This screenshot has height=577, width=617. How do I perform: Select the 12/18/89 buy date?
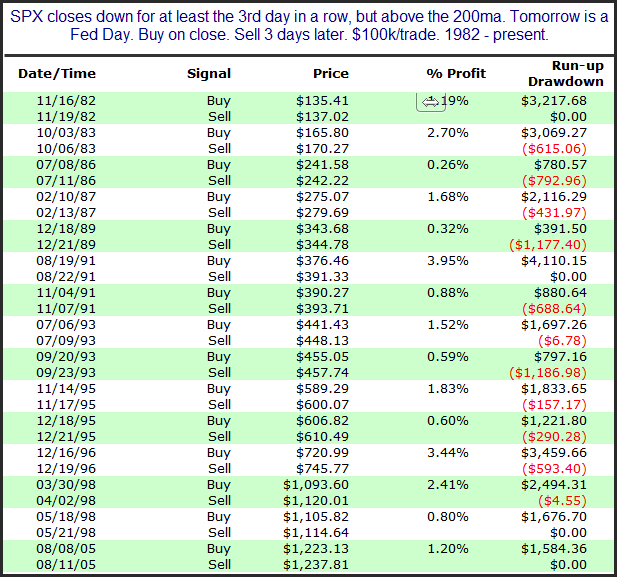point(66,229)
